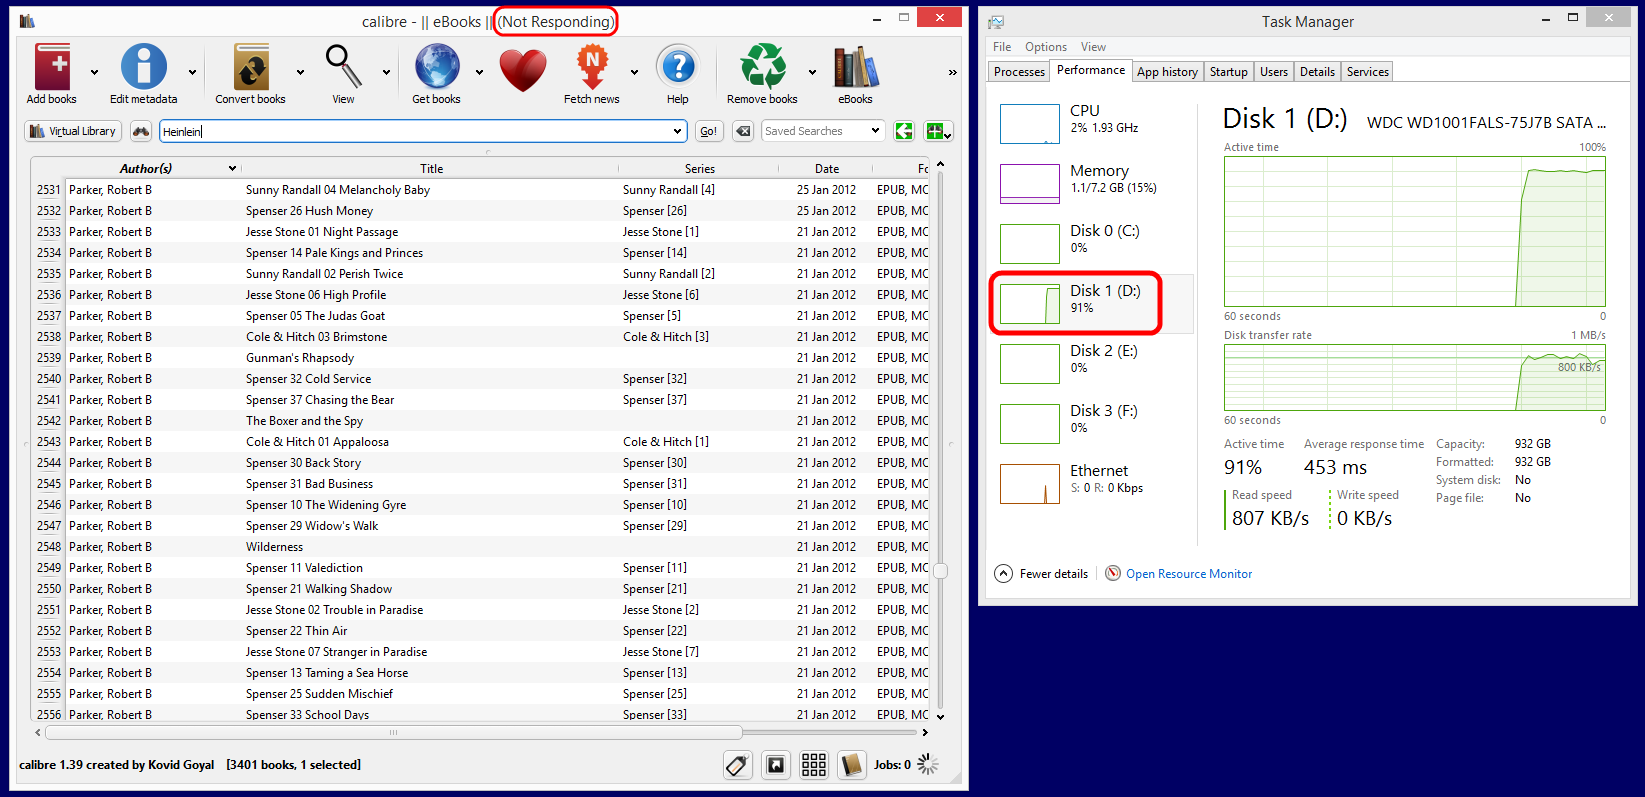Viewport: 1645px width, 797px height.
Task: Click the red heart donate icon
Action: point(523,70)
